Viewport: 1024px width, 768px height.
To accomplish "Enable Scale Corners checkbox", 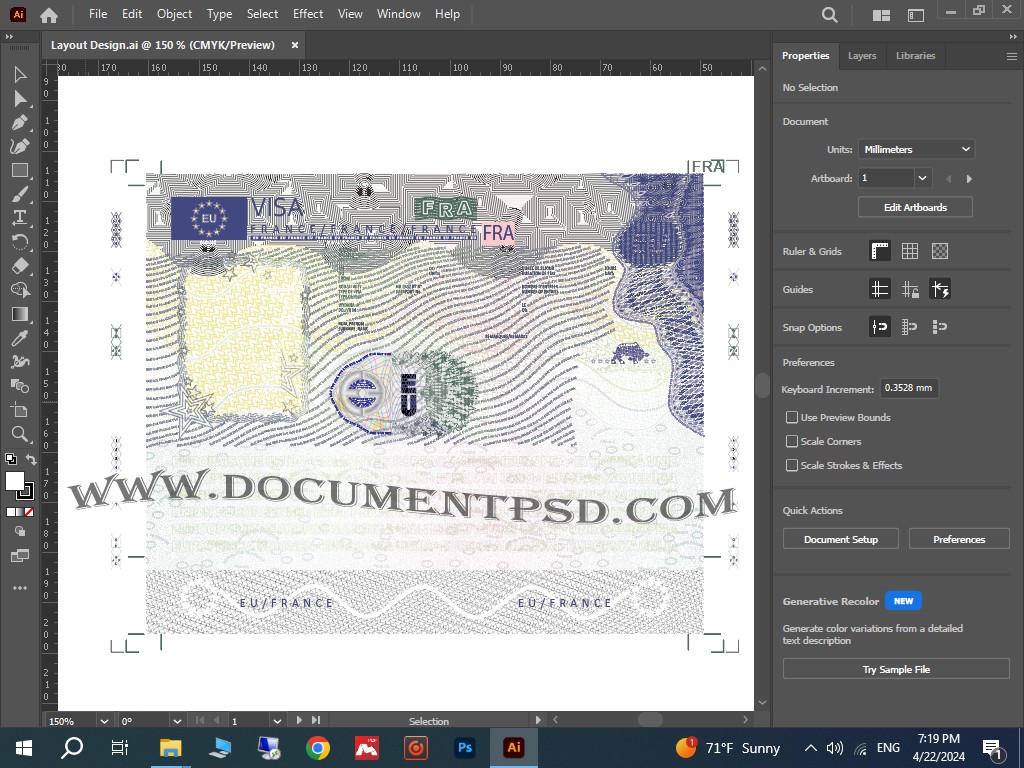I will [x=792, y=441].
